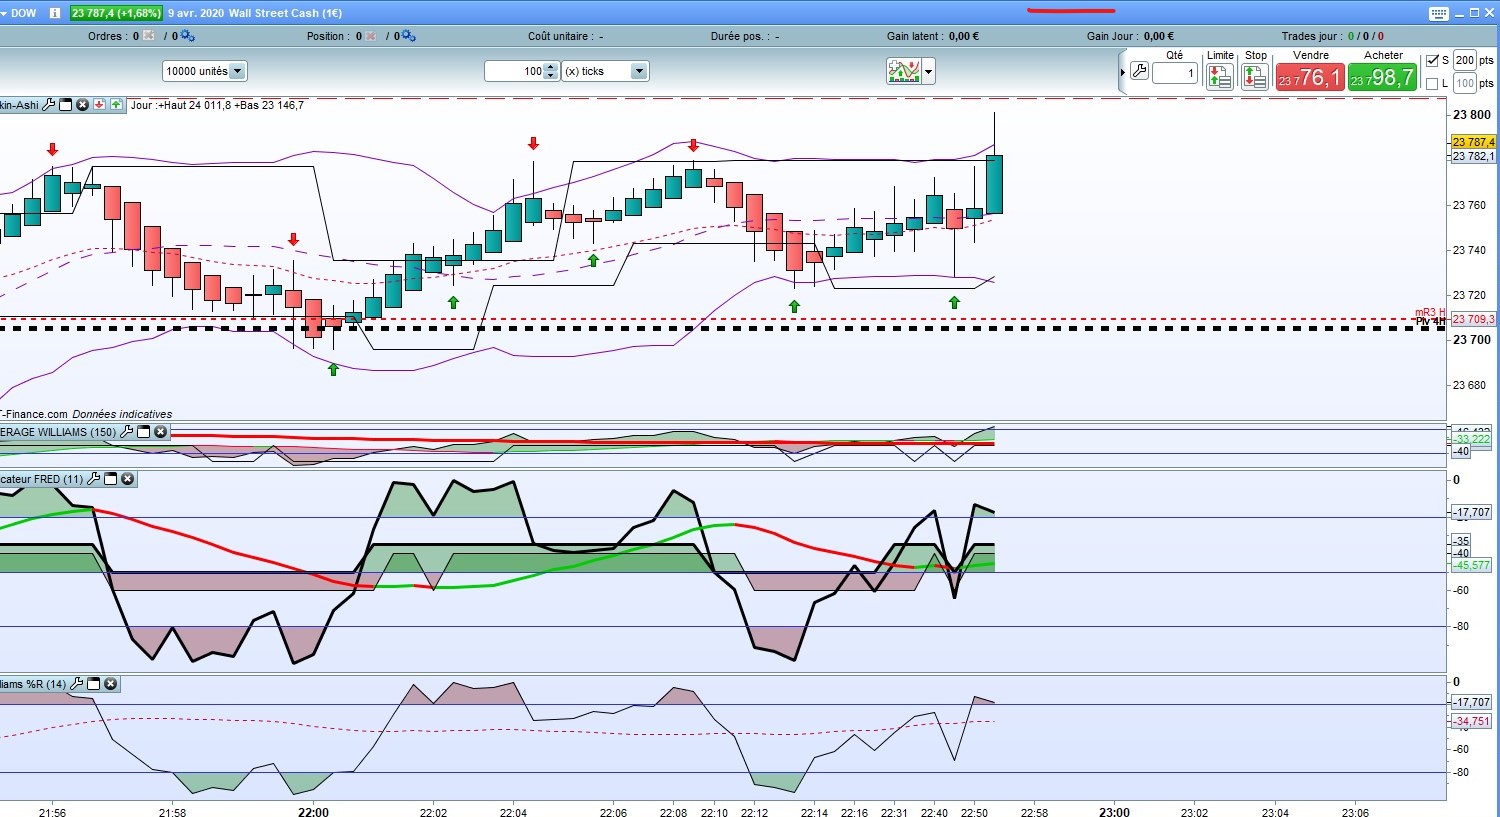
Task: Click AVERAGE WILLIAMS (150) window icon
Action: tap(143, 432)
